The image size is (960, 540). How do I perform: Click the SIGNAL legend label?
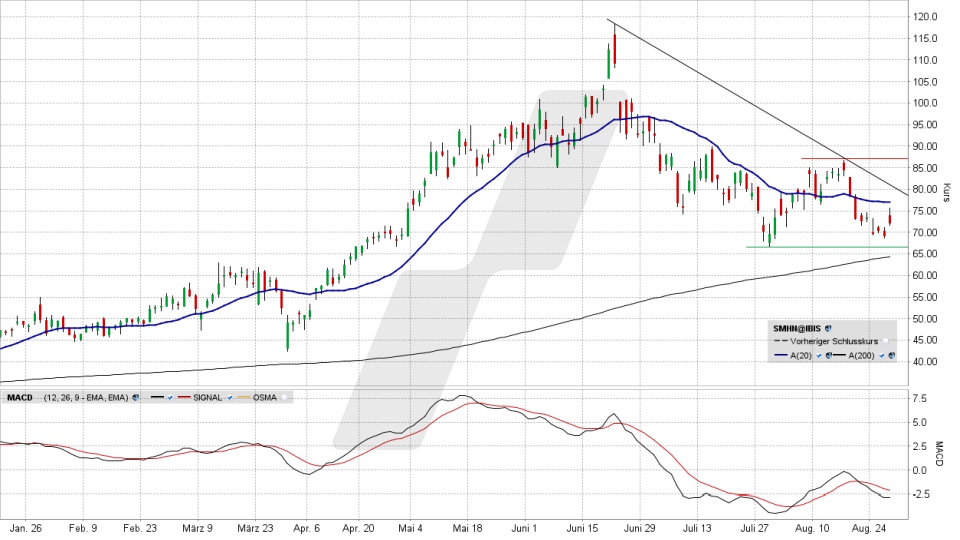[x=208, y=397]
